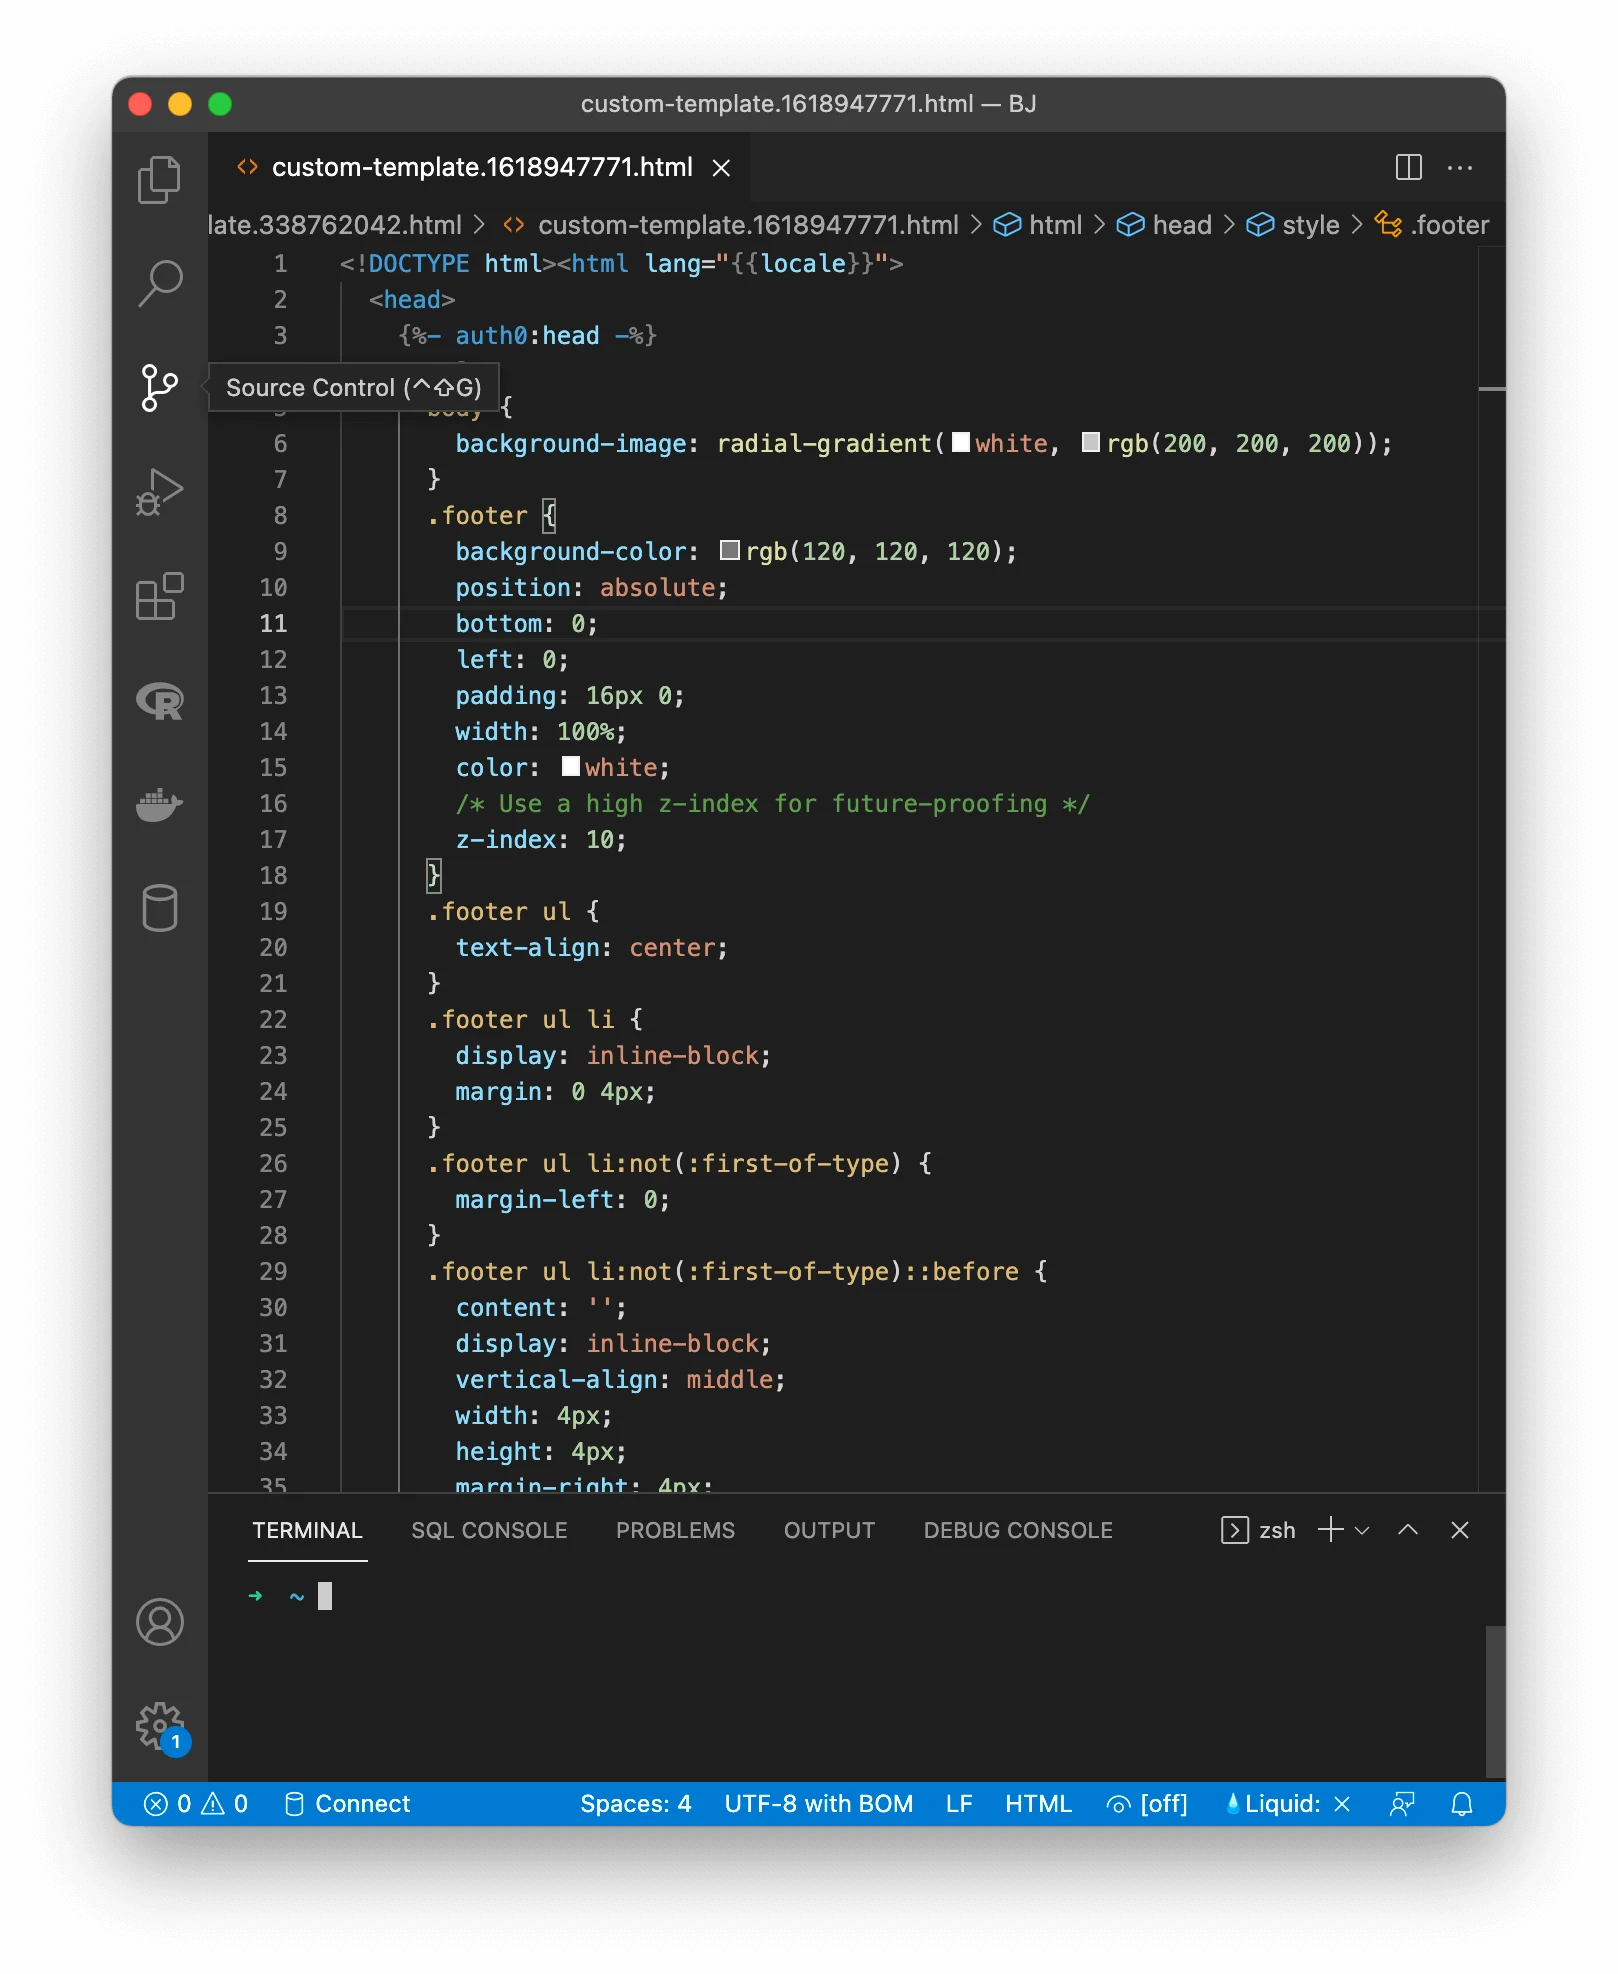Change indentation via Spaces: 4
Viewport: 1618px width, 1974px height.
point(635,1803)
